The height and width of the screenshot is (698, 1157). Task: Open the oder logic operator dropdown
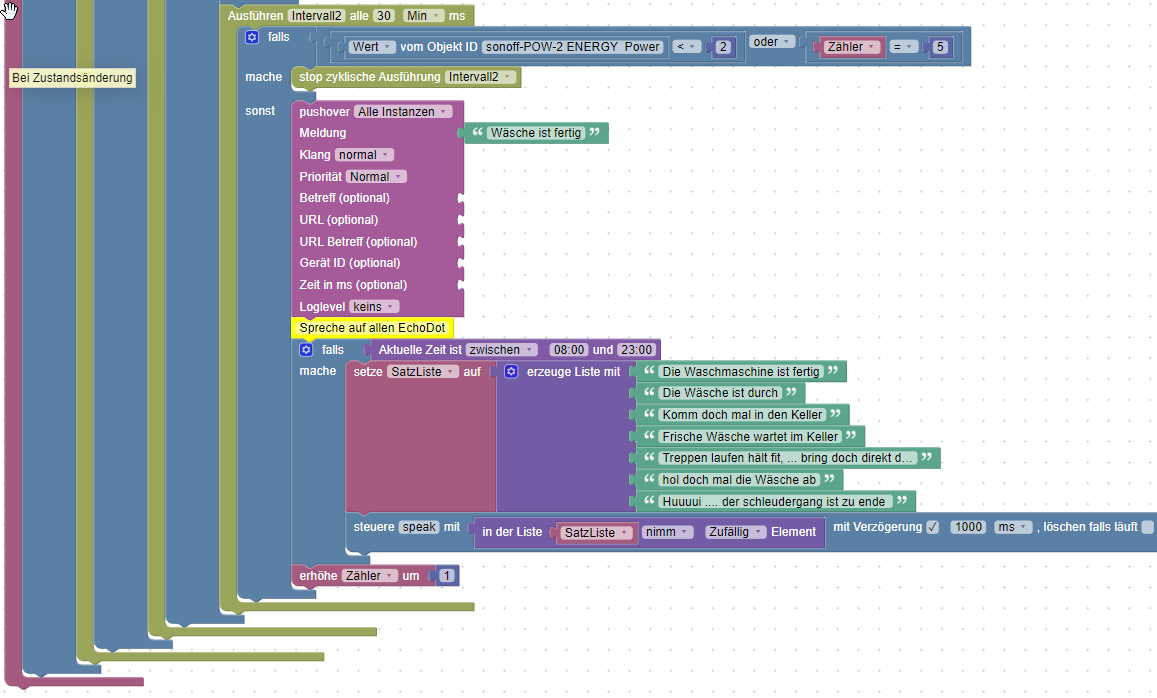tap(773, 42)
